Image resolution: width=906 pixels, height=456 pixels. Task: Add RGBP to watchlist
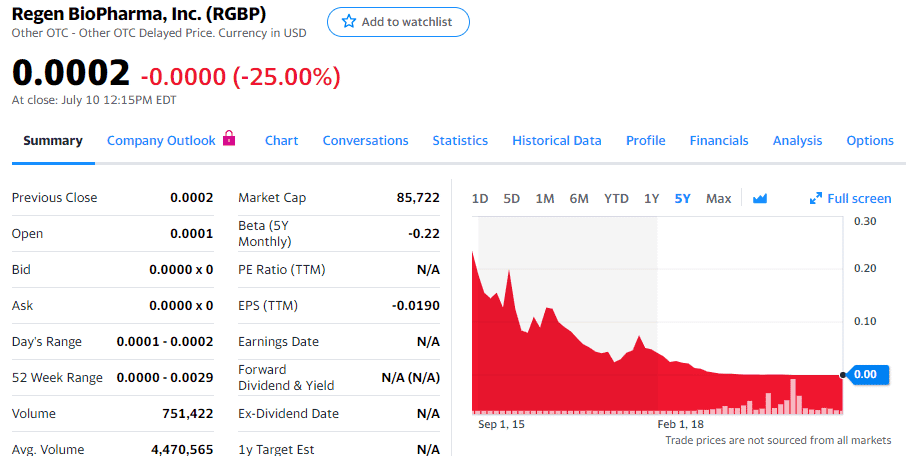tap(398, 22)
